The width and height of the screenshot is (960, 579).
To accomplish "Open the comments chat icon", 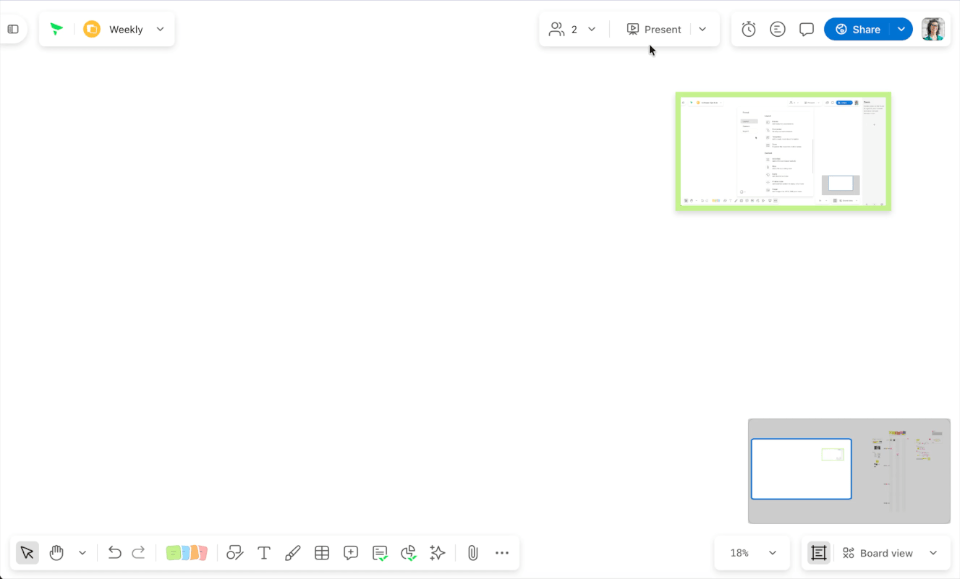I will (x=806, y=29).
